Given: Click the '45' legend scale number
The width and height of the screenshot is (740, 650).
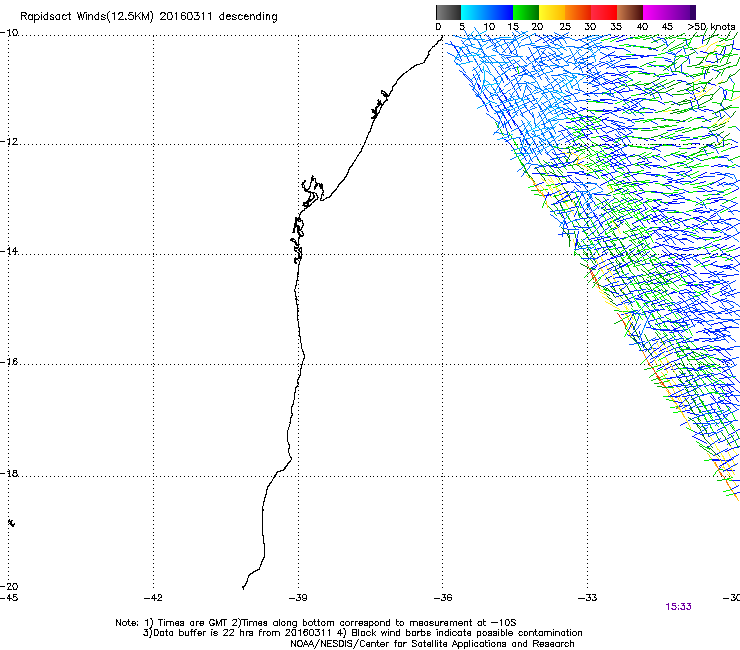Looking at the screenshot, I should click(x=667, y=27).
